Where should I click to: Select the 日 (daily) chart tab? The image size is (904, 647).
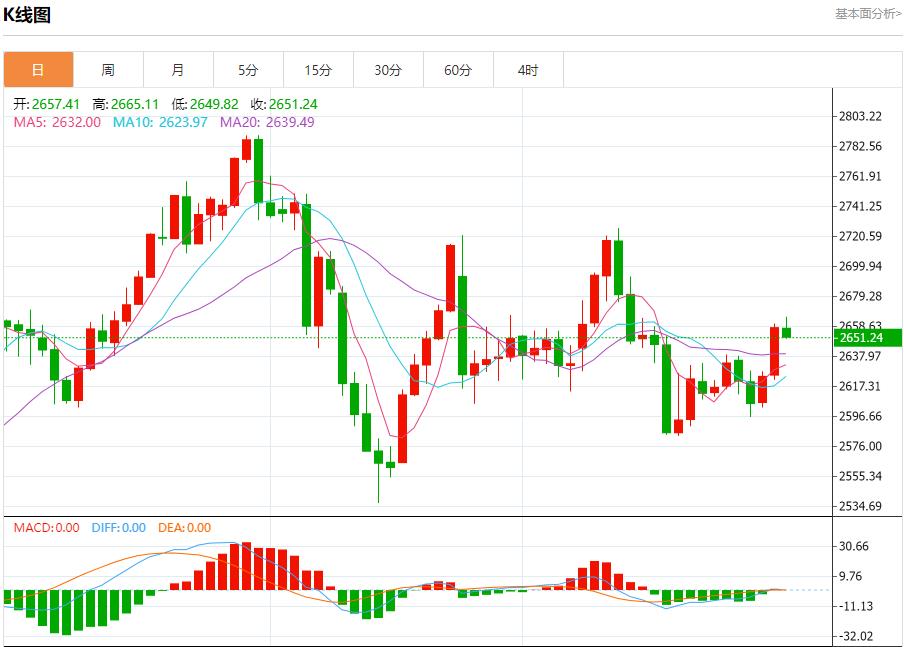38,70
